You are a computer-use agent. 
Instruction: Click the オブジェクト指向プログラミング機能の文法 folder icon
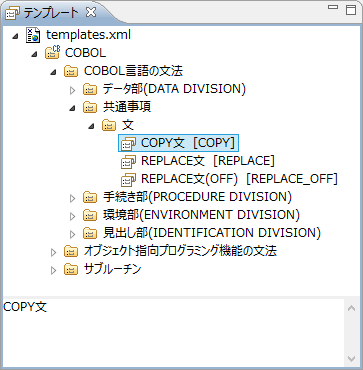(71, 251)
